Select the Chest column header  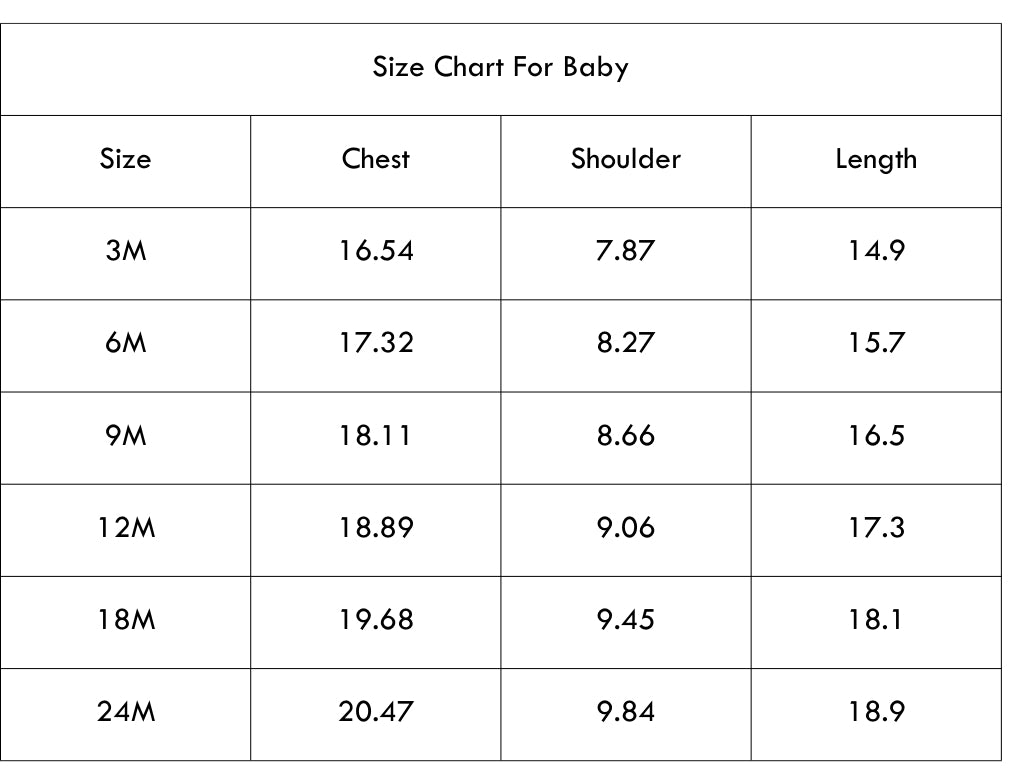coord(376,159)
